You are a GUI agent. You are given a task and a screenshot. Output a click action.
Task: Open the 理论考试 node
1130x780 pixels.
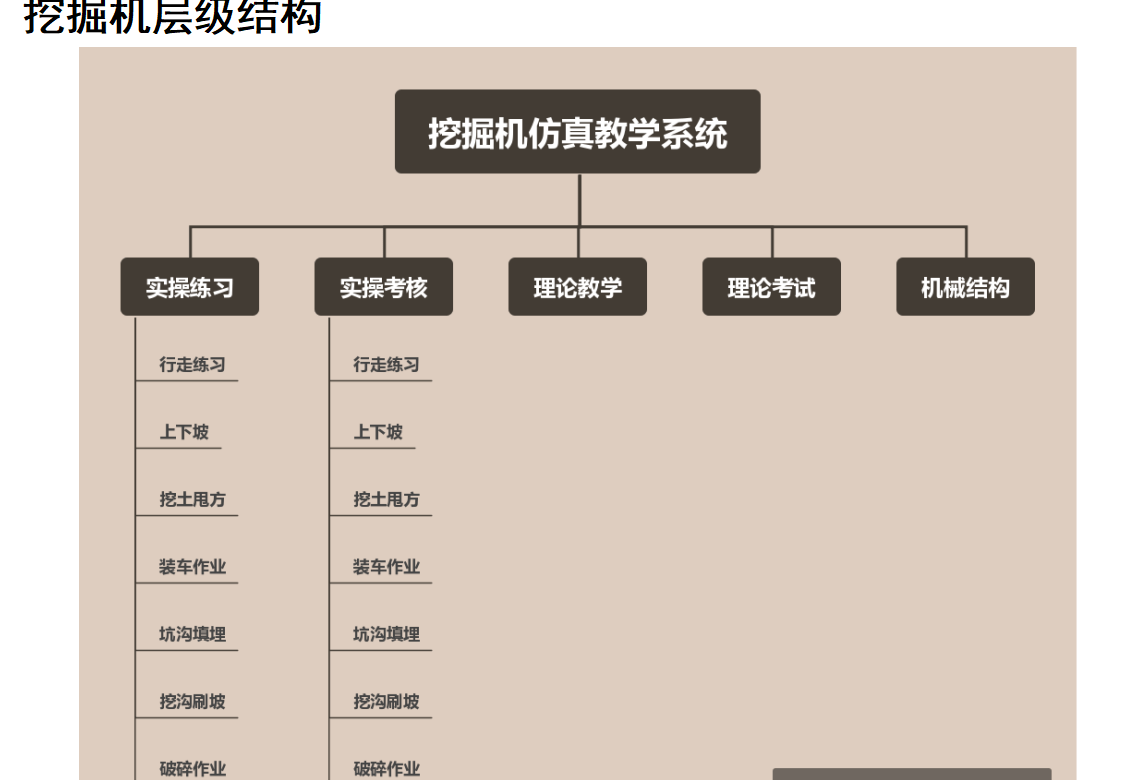coord(771,287)
